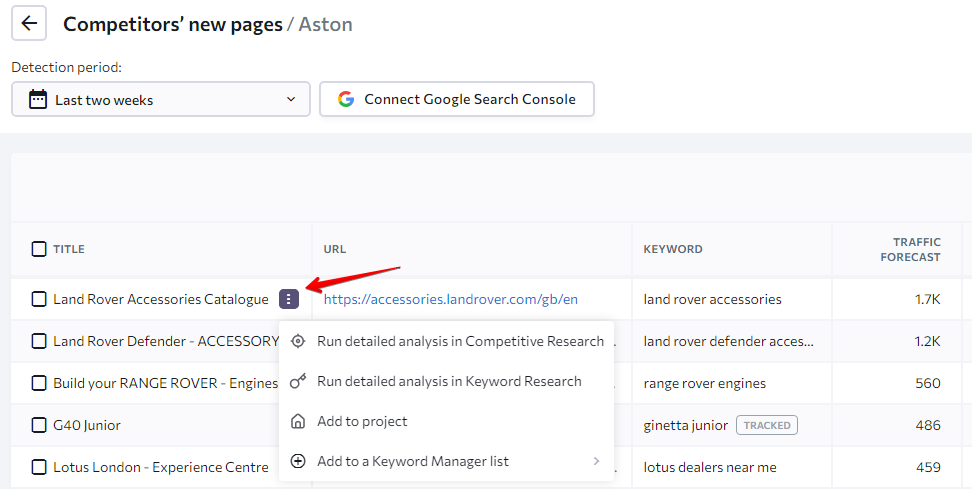Image resolution: width=972 pixels, height=489 pixels.
Task: Expand Add to a Keyword Manager list submenu arrow
Action: click(x=596, y=461)
